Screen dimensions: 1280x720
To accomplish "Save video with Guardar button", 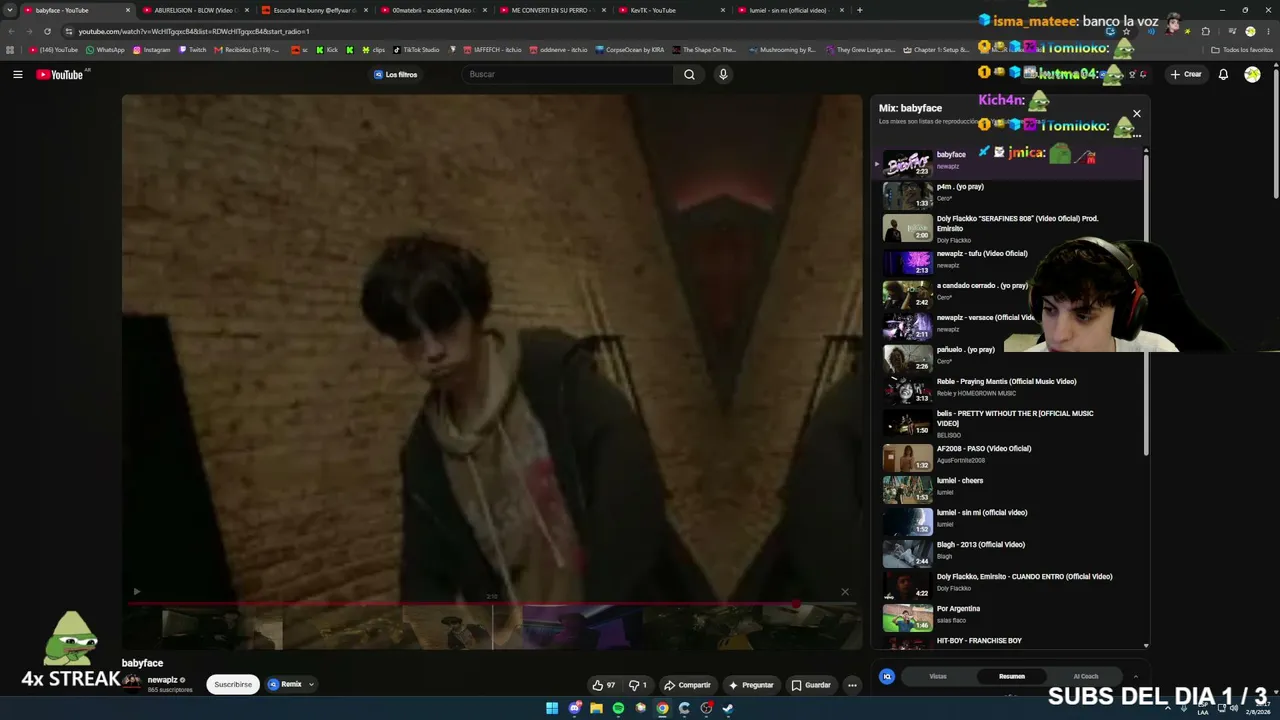I will click(x=811, y=685).
